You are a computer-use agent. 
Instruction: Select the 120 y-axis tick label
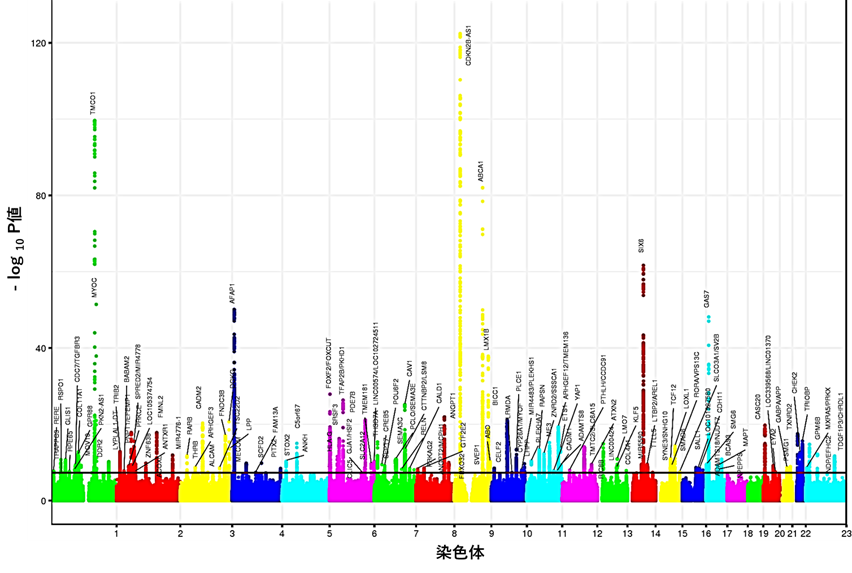pos(40,42)
